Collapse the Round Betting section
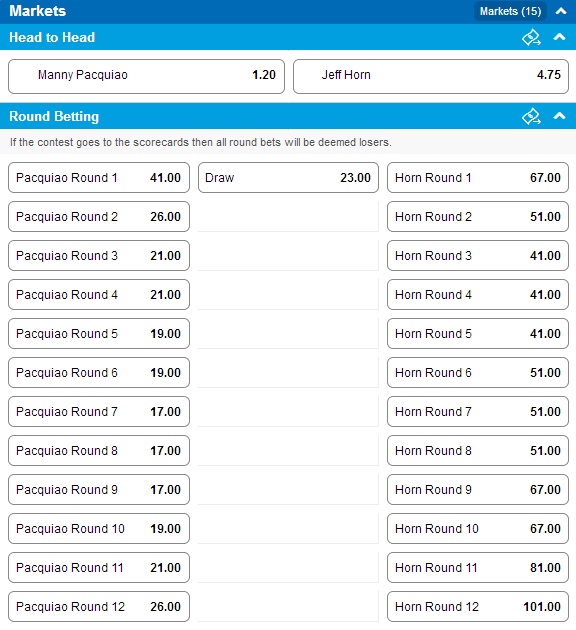576x630 pixels. click(x=560, y=116)
